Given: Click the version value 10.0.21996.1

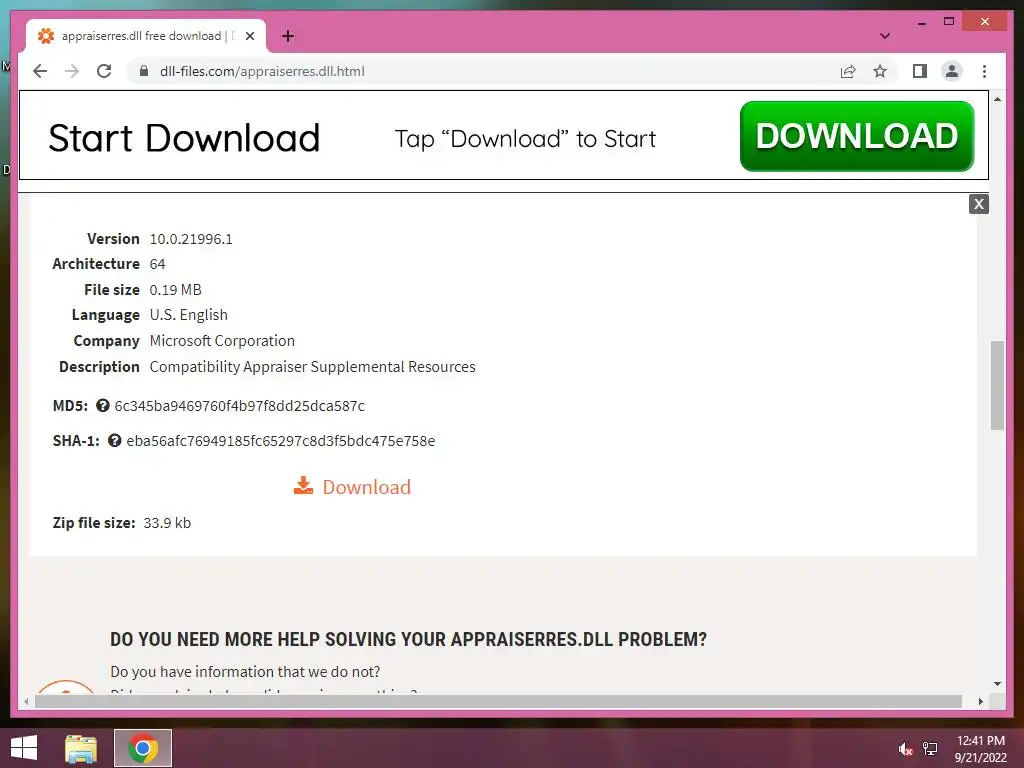Looking at the screenshot, I should [x=191, y=239].
